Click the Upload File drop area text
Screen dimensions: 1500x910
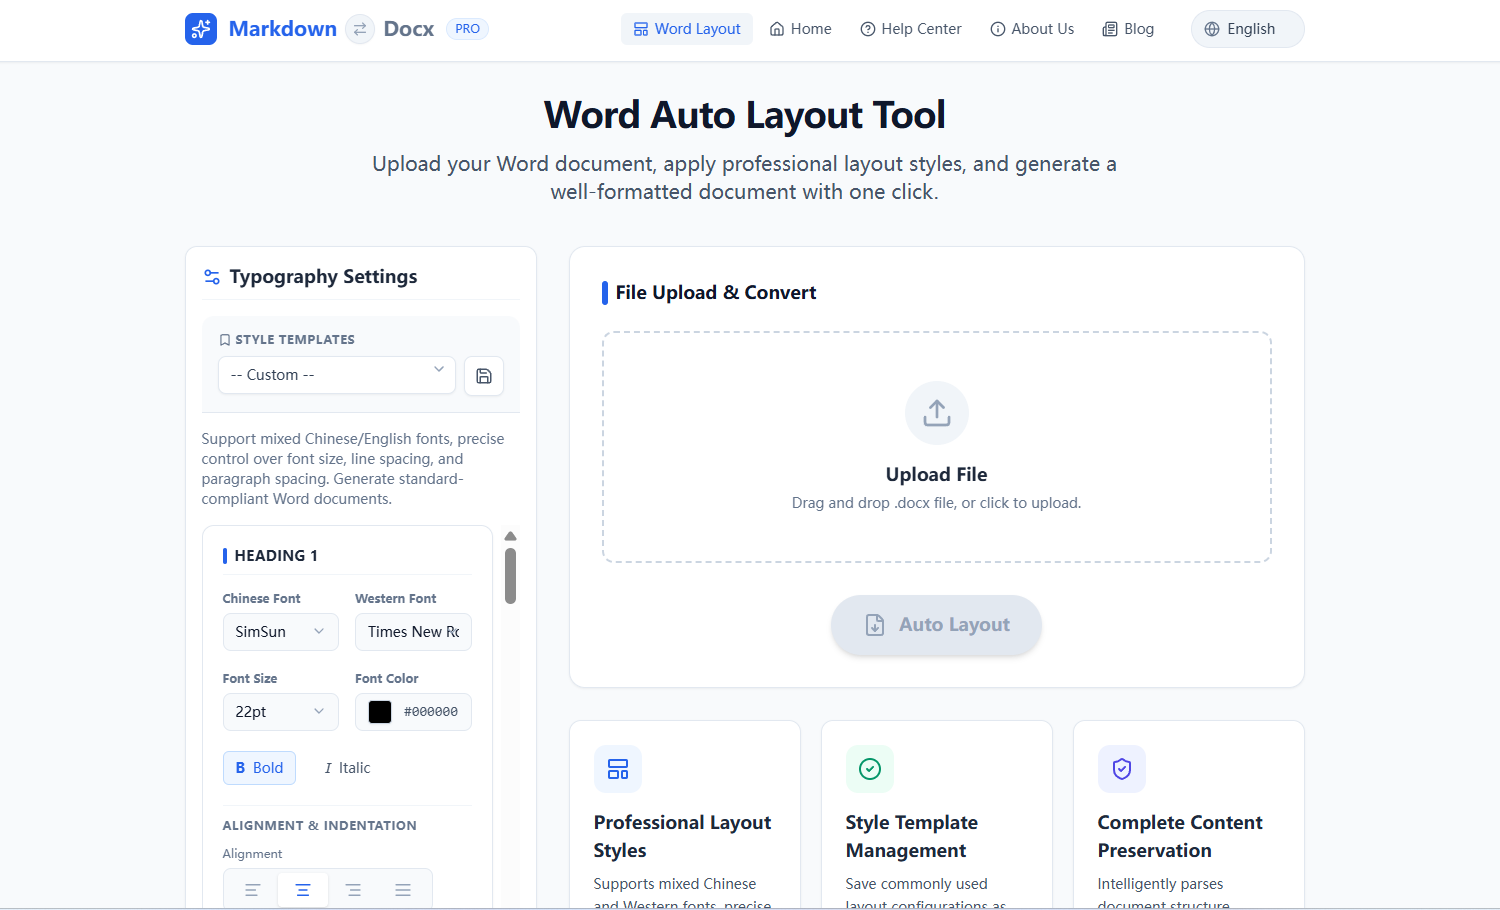[937, 475]
